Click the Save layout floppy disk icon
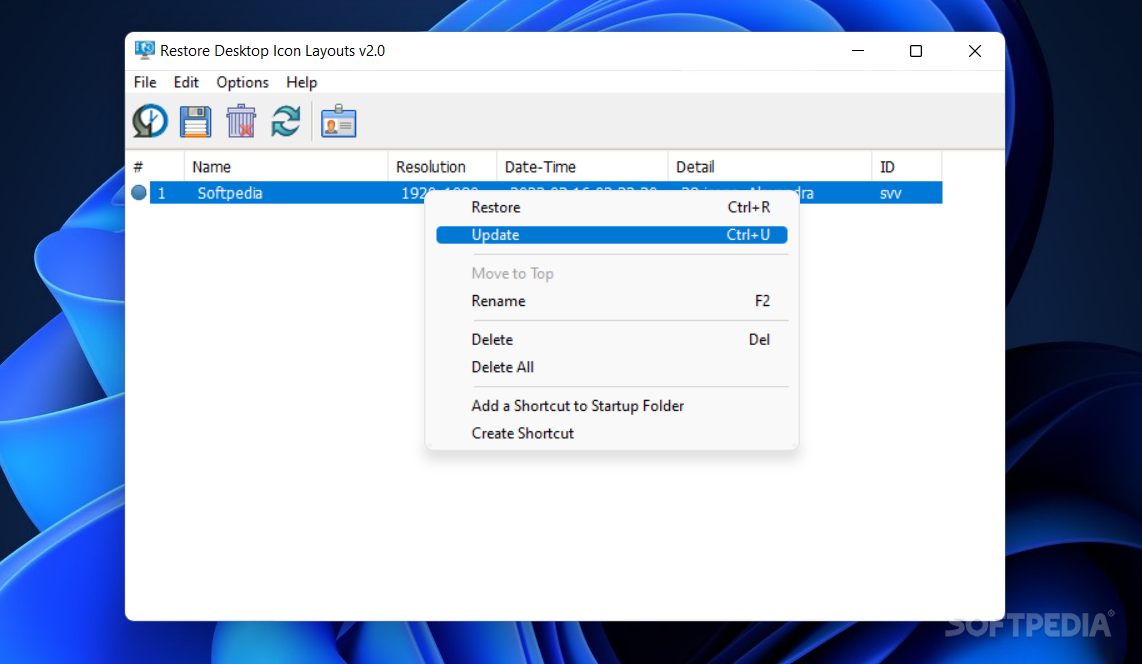Screen dimensions: 1142x664 coord(195,122)
